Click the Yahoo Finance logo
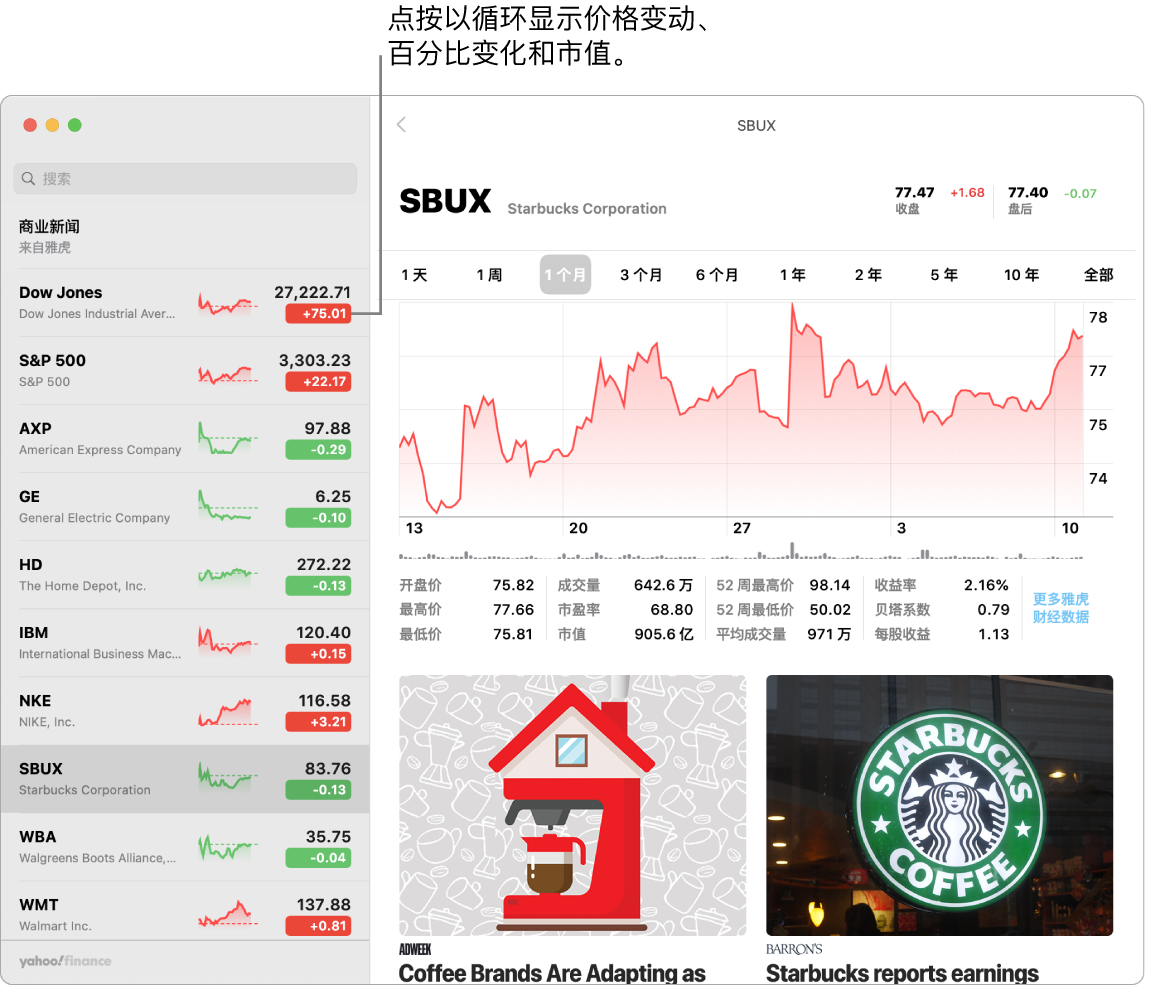 65,961
